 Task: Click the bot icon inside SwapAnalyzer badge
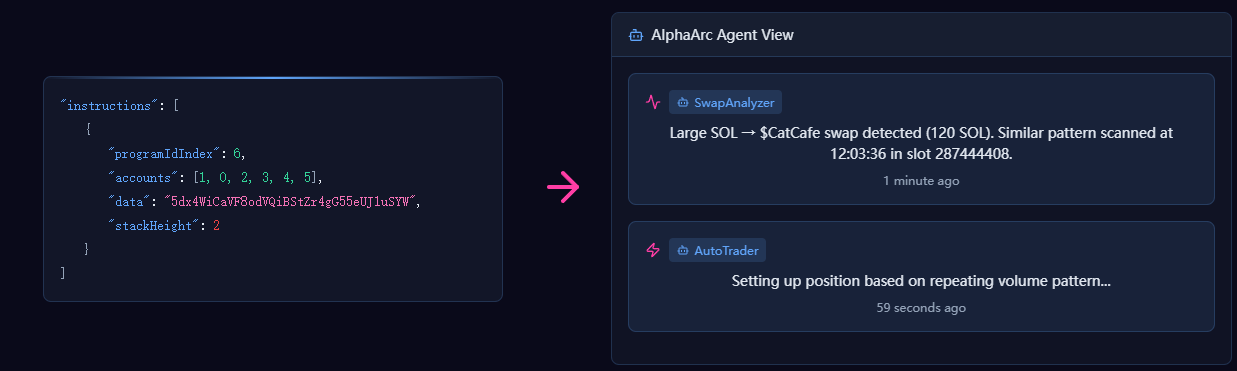click(683, 102)
